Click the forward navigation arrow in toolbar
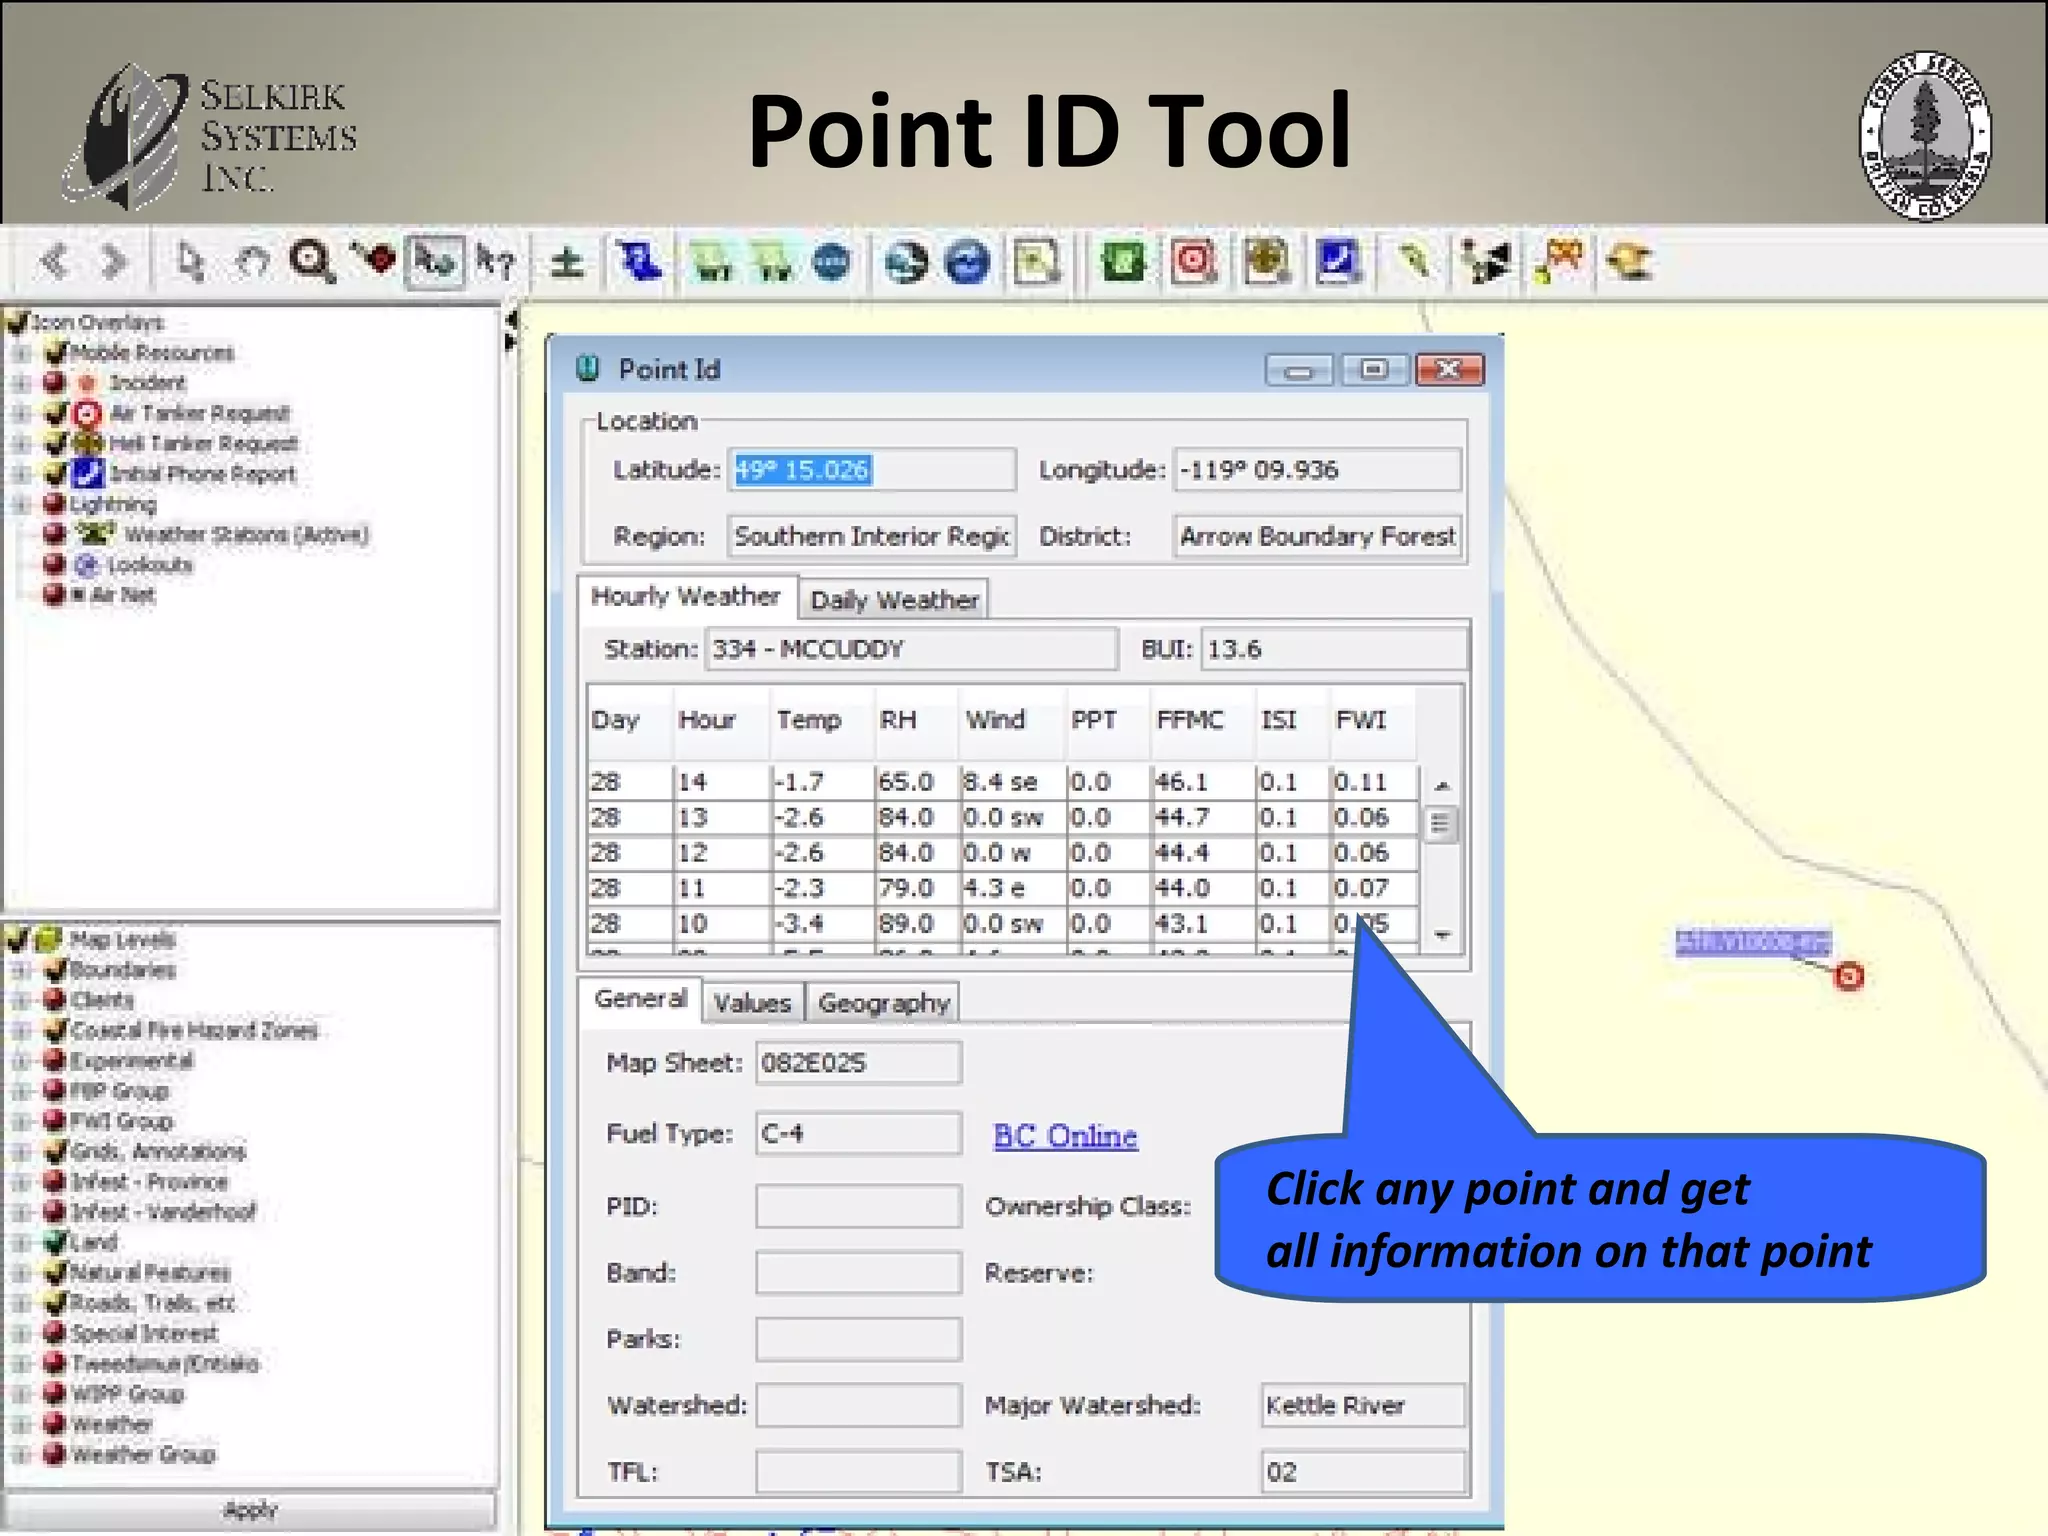2048x1536 pixels. tap(116, 262)
